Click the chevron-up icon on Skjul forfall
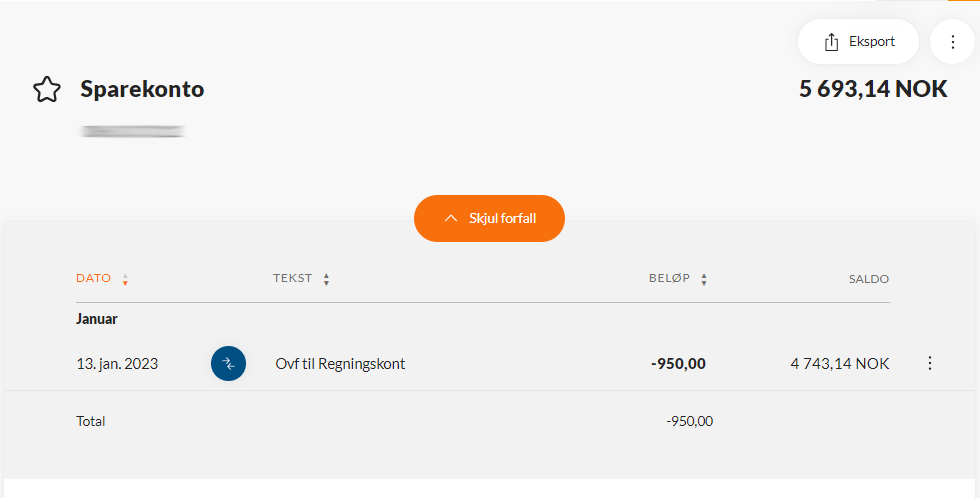980x498 pixels. pyautogui.click(x=451, y=218)
